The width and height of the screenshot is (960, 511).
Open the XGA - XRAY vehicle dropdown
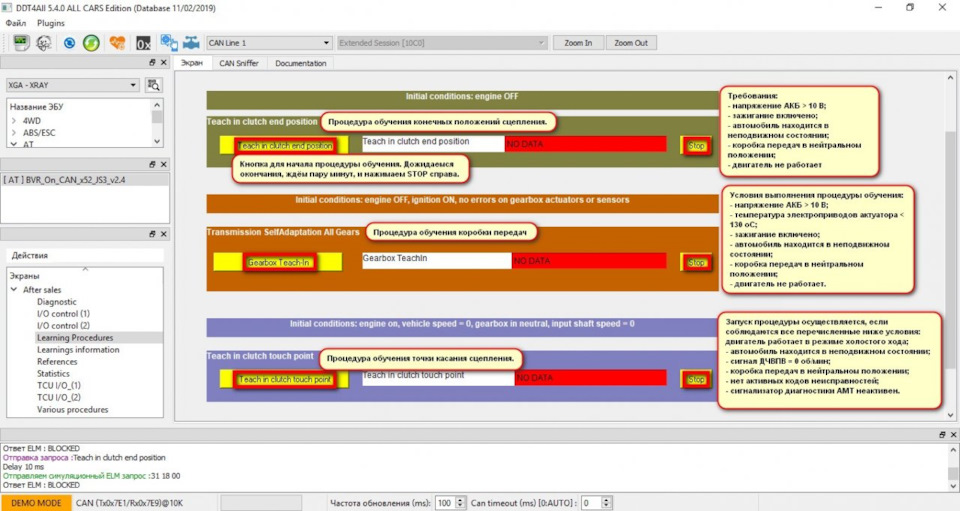(x=73, y=85)
